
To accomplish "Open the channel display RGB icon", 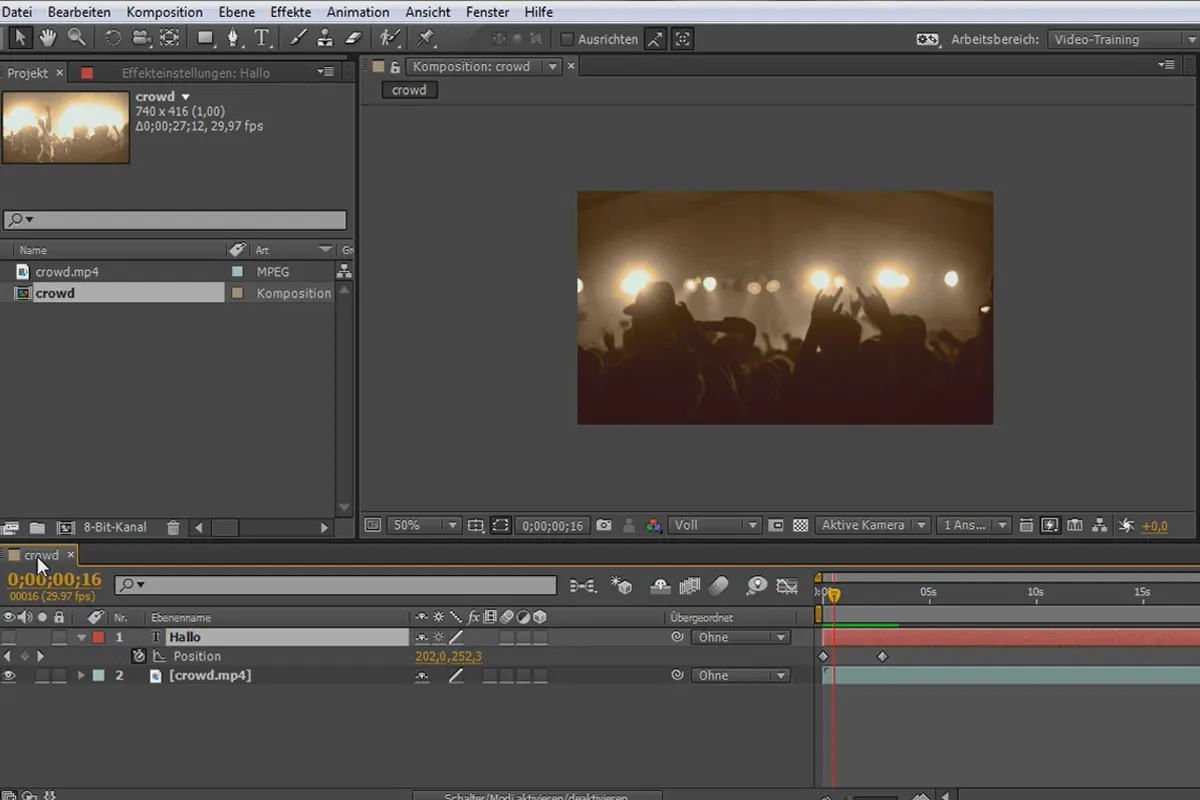I will (653, 525).
